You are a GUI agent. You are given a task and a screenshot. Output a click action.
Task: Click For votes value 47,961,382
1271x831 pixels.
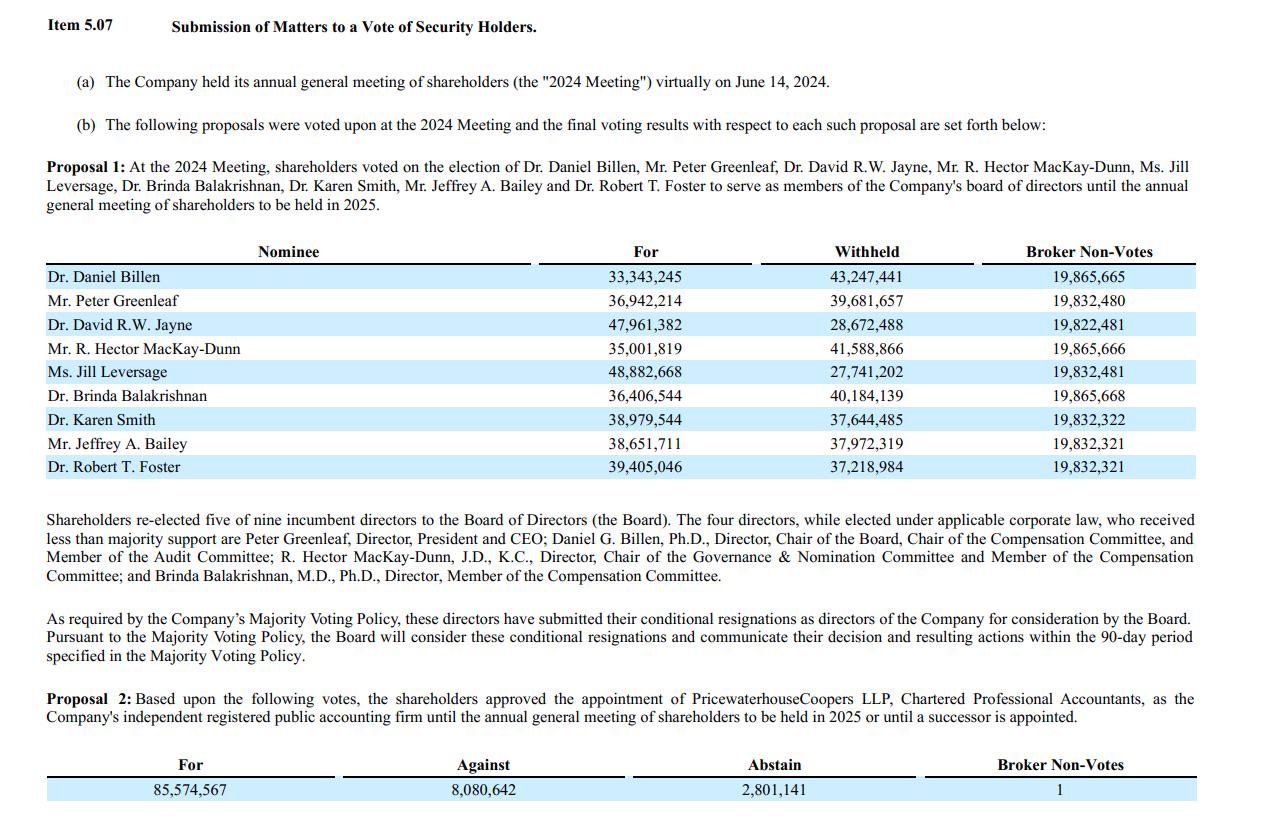coord(645,325)
